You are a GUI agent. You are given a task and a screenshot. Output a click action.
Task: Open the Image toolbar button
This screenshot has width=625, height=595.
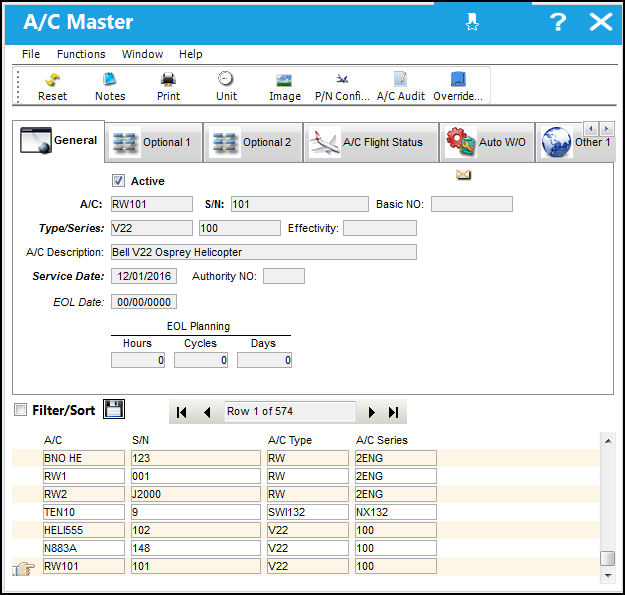click(x=285, y=86)
